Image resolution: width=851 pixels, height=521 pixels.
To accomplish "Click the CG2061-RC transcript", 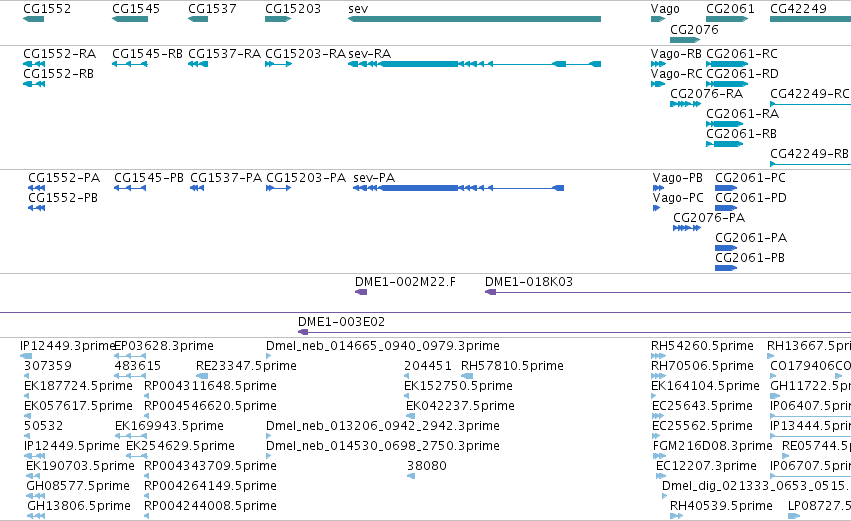I will [x=727, y=64].
